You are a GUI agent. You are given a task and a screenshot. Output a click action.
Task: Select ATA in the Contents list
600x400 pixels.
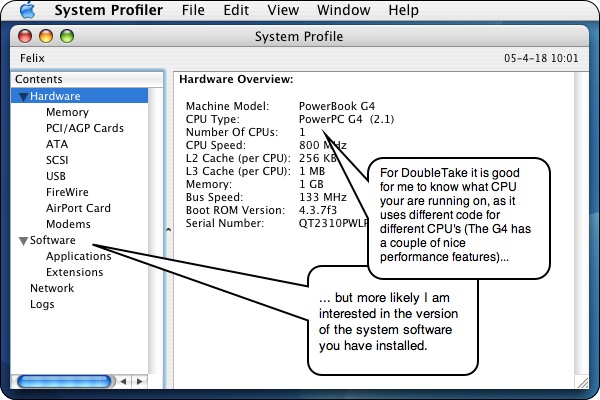(x=57, y=144)
